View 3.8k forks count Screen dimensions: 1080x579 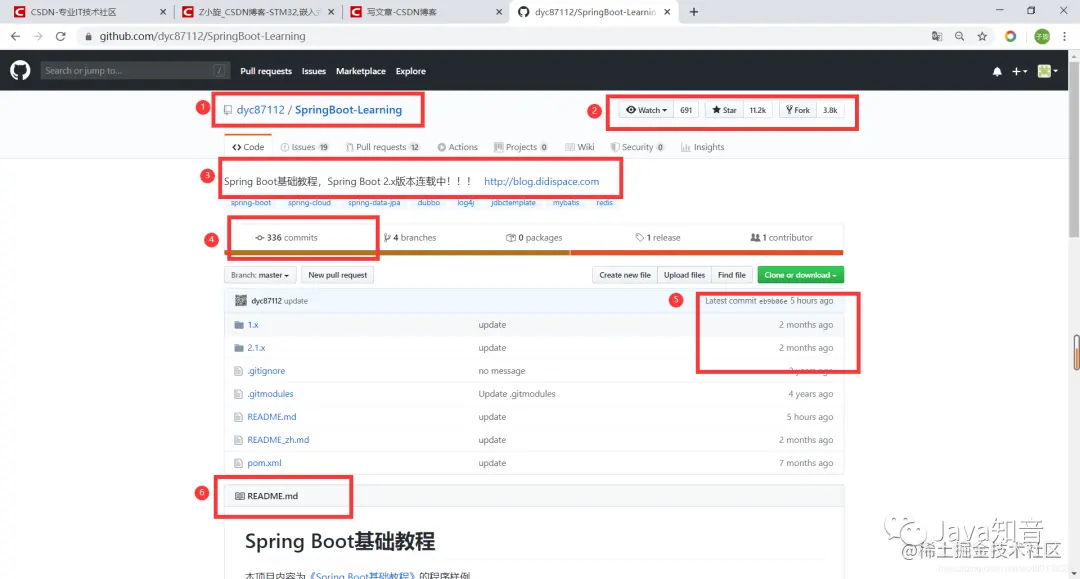pos(830,110)
